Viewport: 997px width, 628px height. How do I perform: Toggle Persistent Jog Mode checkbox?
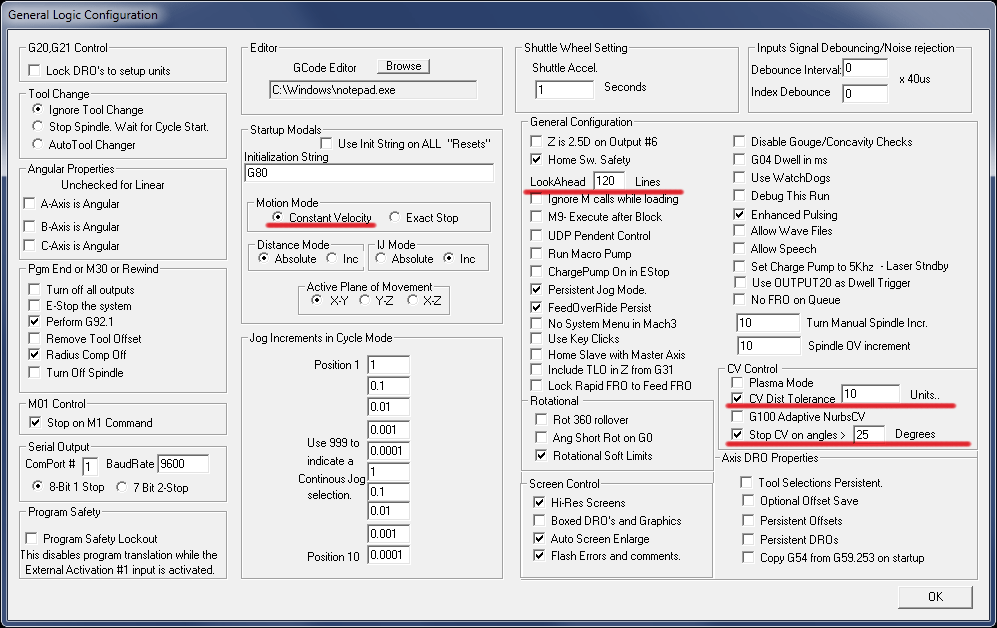pyautogui.click(x=536, y=289)
